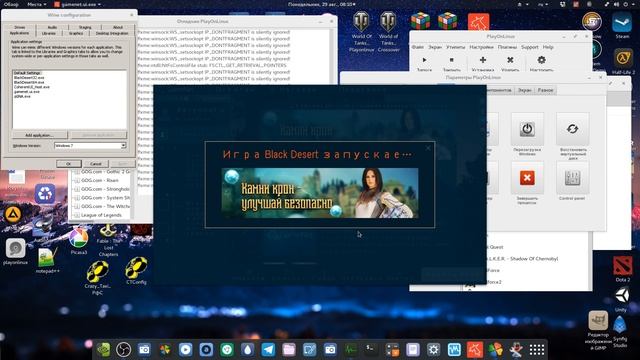This screenshot has height=360, width=640.
Task: Switch to Drives tab in Wine configuration
Action: click(x=20, y=27)
